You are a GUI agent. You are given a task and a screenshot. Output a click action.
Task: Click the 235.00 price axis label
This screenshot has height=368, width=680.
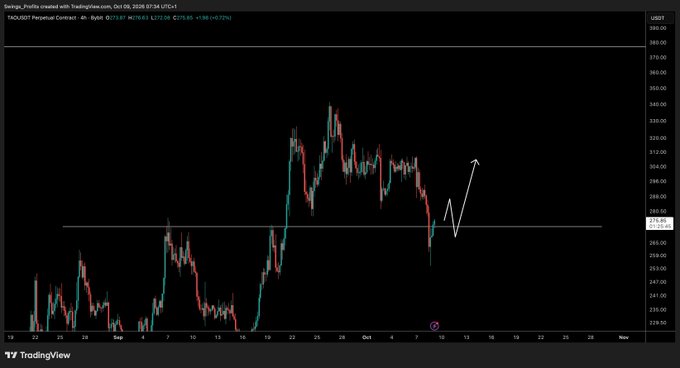coord(657,310)
